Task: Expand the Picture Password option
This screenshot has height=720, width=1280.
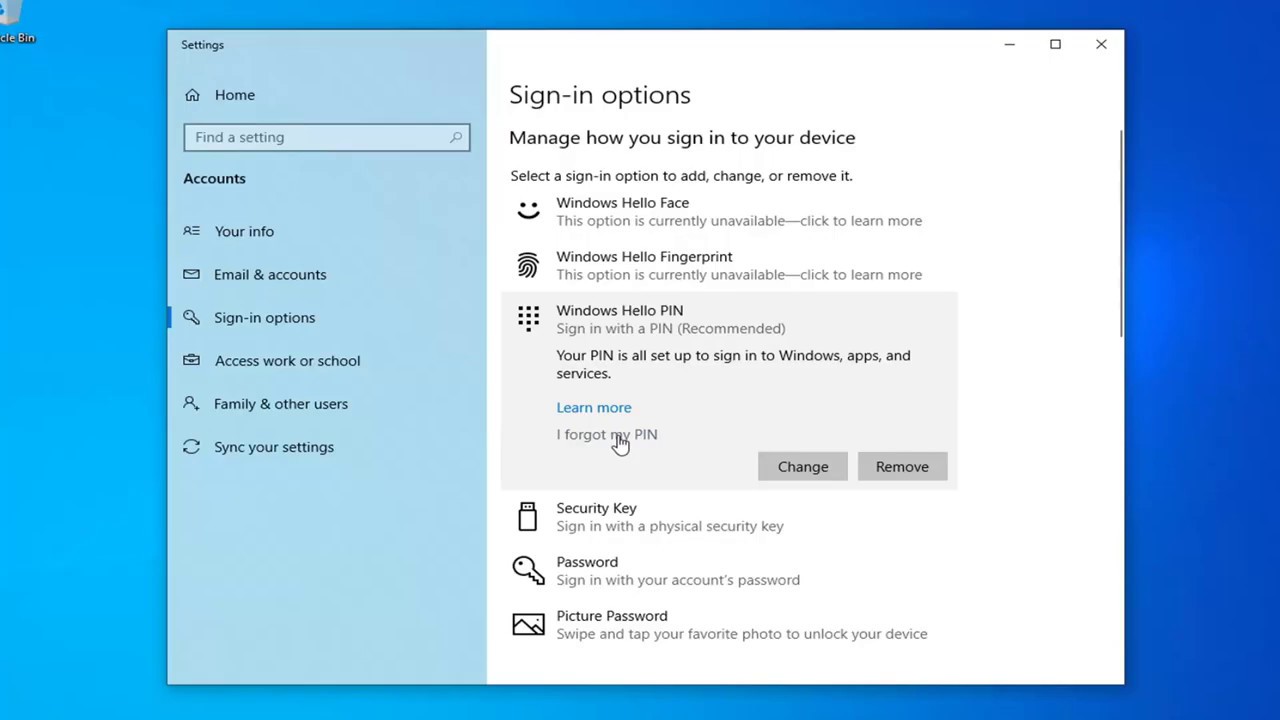Action: point(729,625)
